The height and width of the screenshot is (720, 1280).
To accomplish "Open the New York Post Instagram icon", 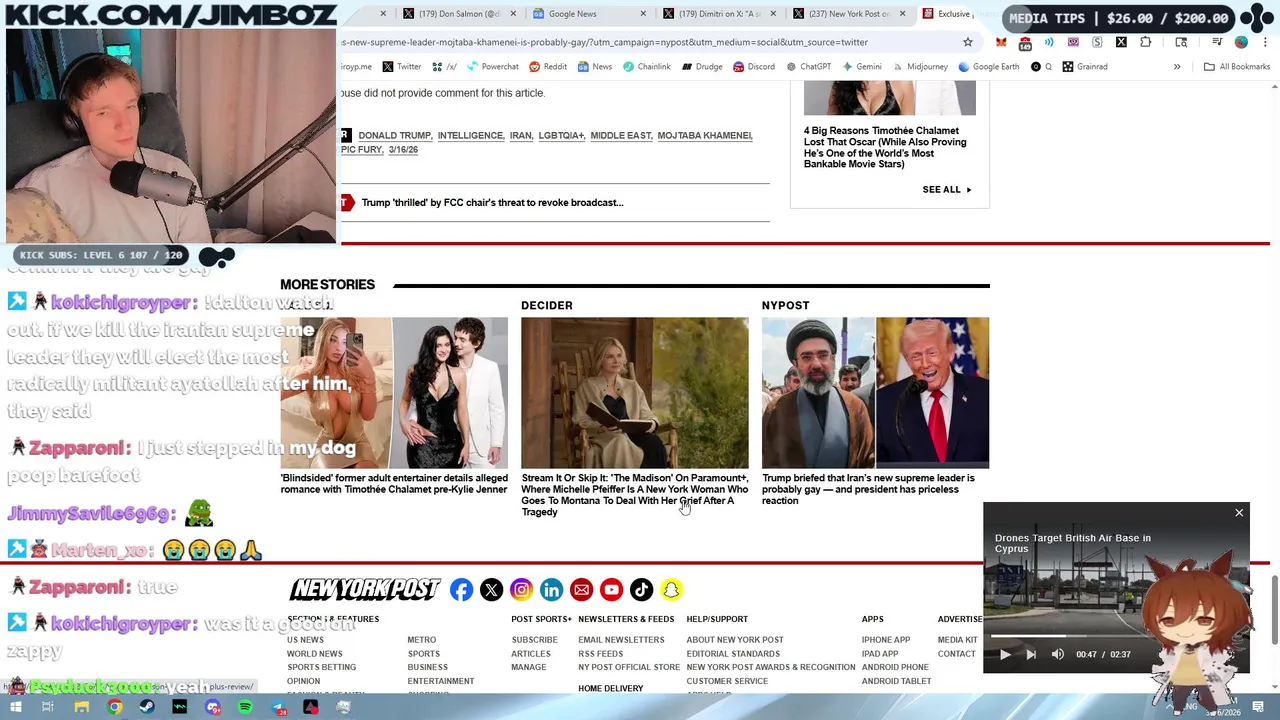I will click(521, 590).
